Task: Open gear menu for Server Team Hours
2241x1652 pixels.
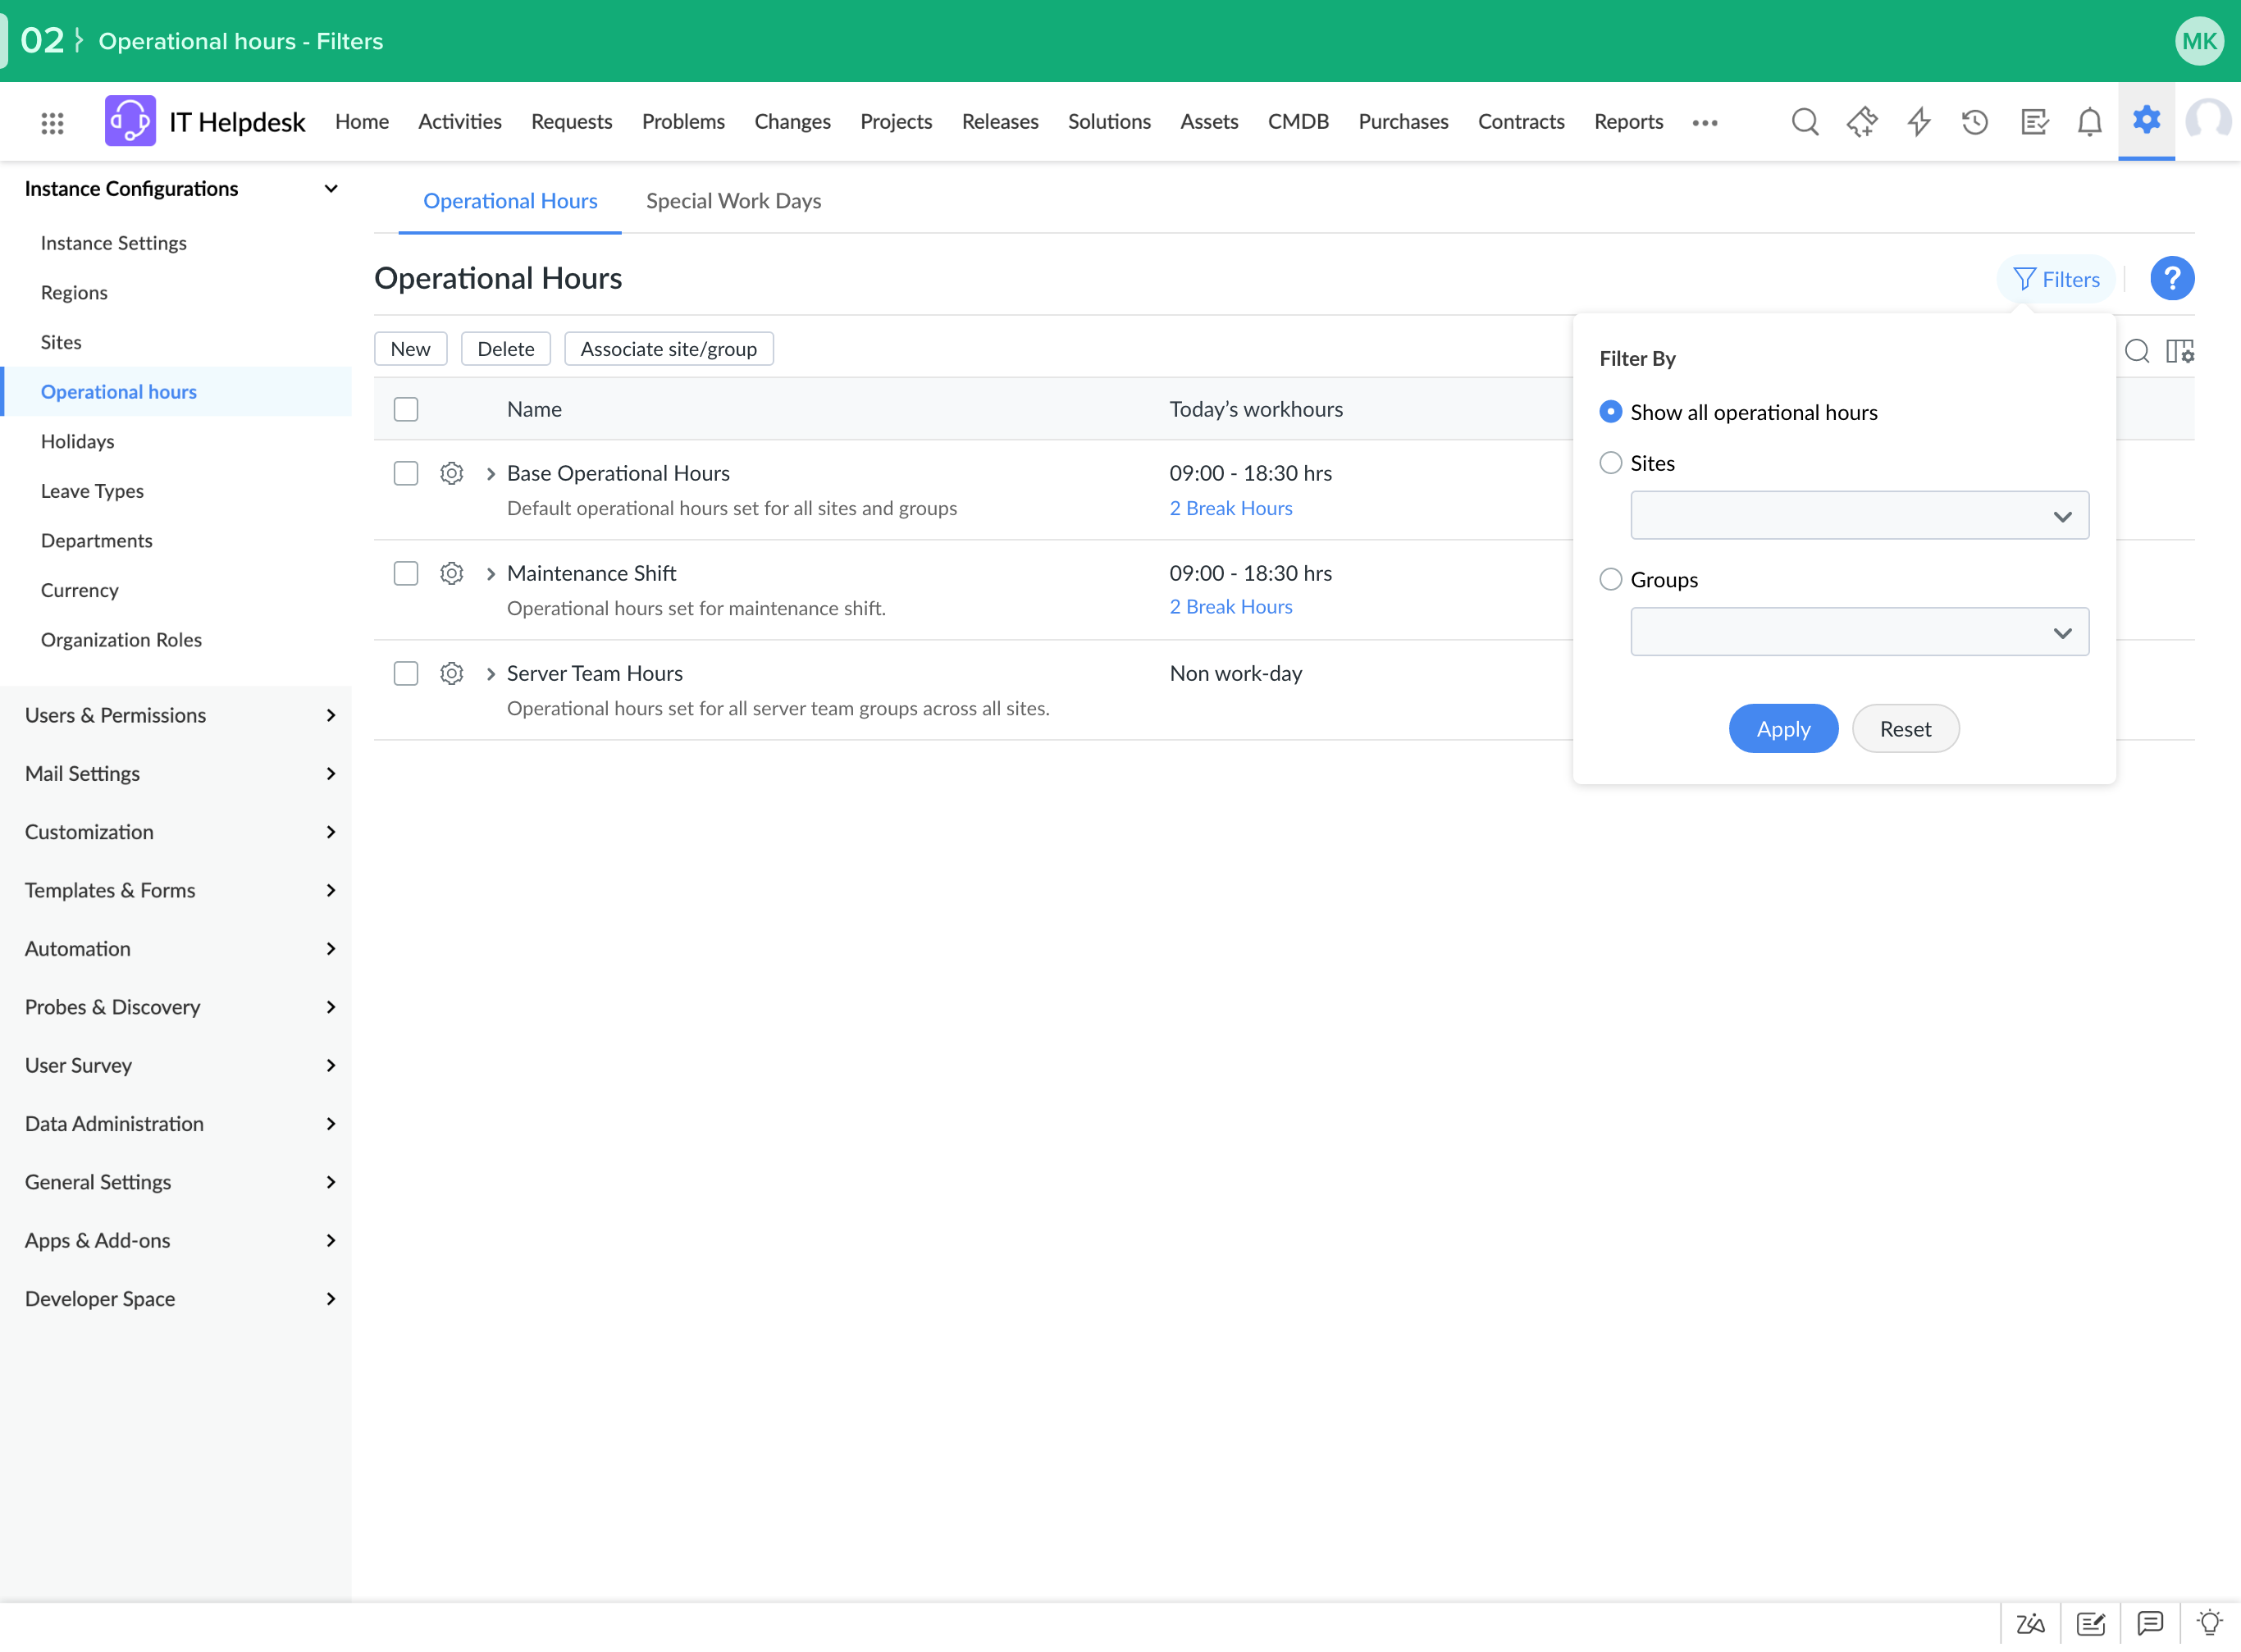Action: (x=451, y=674)
